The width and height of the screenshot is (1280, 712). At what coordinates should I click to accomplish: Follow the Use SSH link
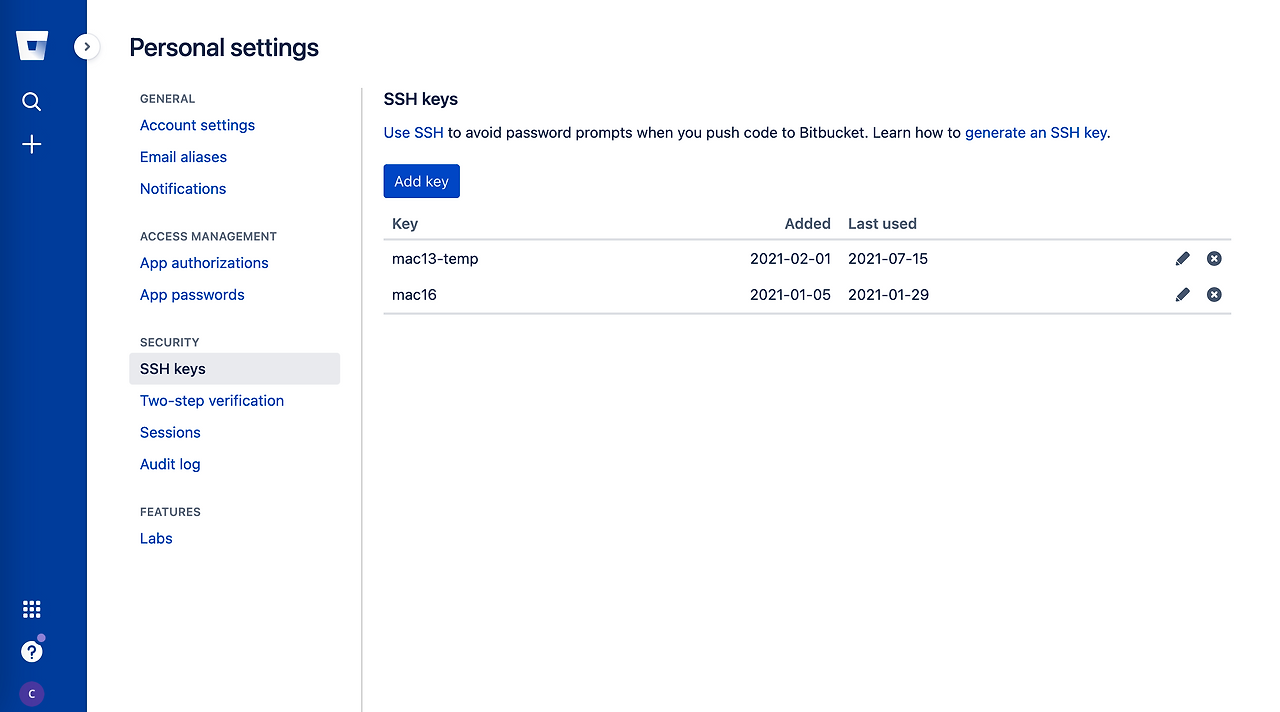point(413,132)
